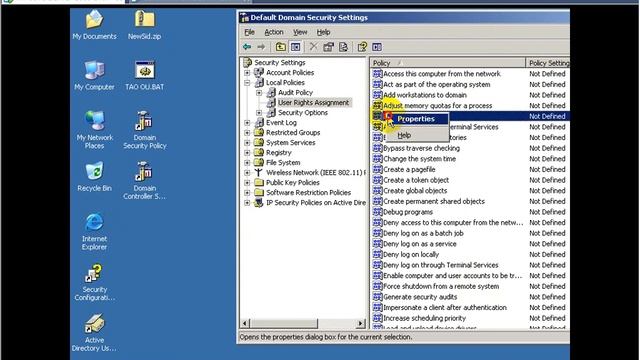The height and width of the screenshot is (360, 640).
Task: Choose Properties in the context menu
Action: point(416,119)
